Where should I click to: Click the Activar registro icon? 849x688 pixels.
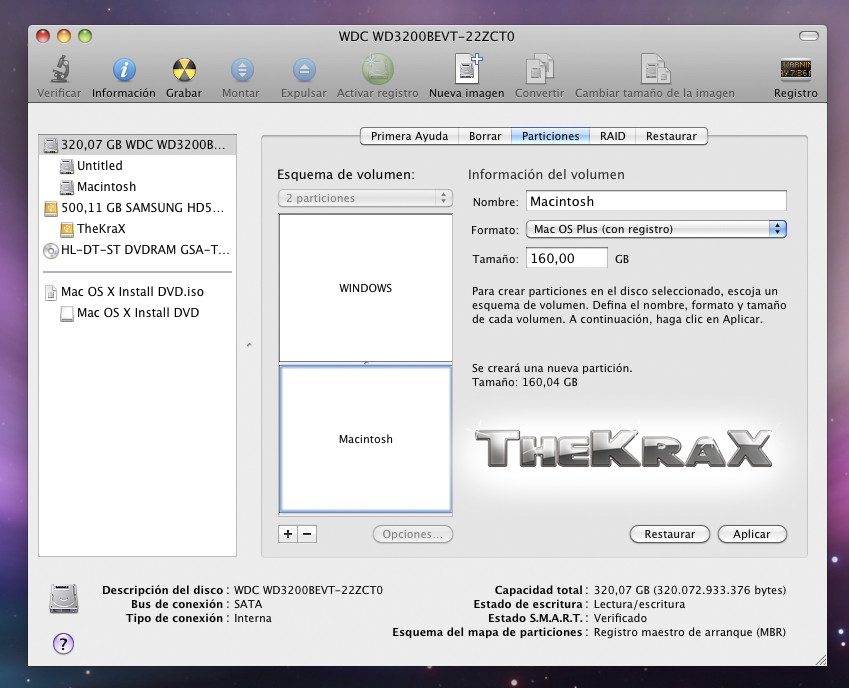tap(377, 69)
